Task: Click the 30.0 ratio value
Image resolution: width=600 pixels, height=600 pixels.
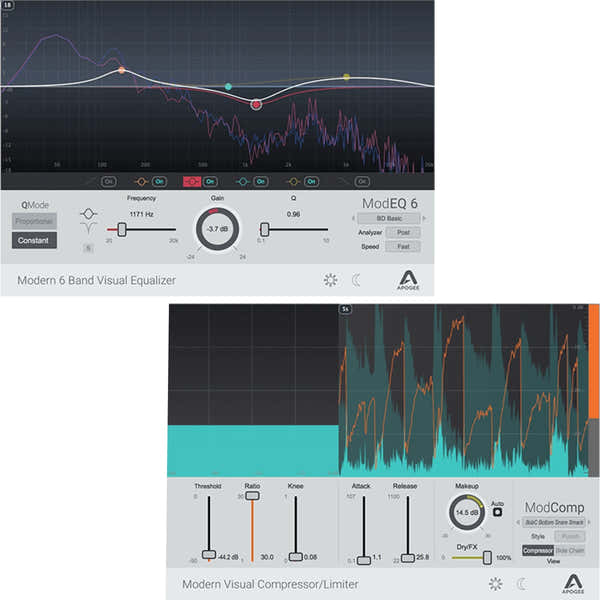Action: (267, 557)
